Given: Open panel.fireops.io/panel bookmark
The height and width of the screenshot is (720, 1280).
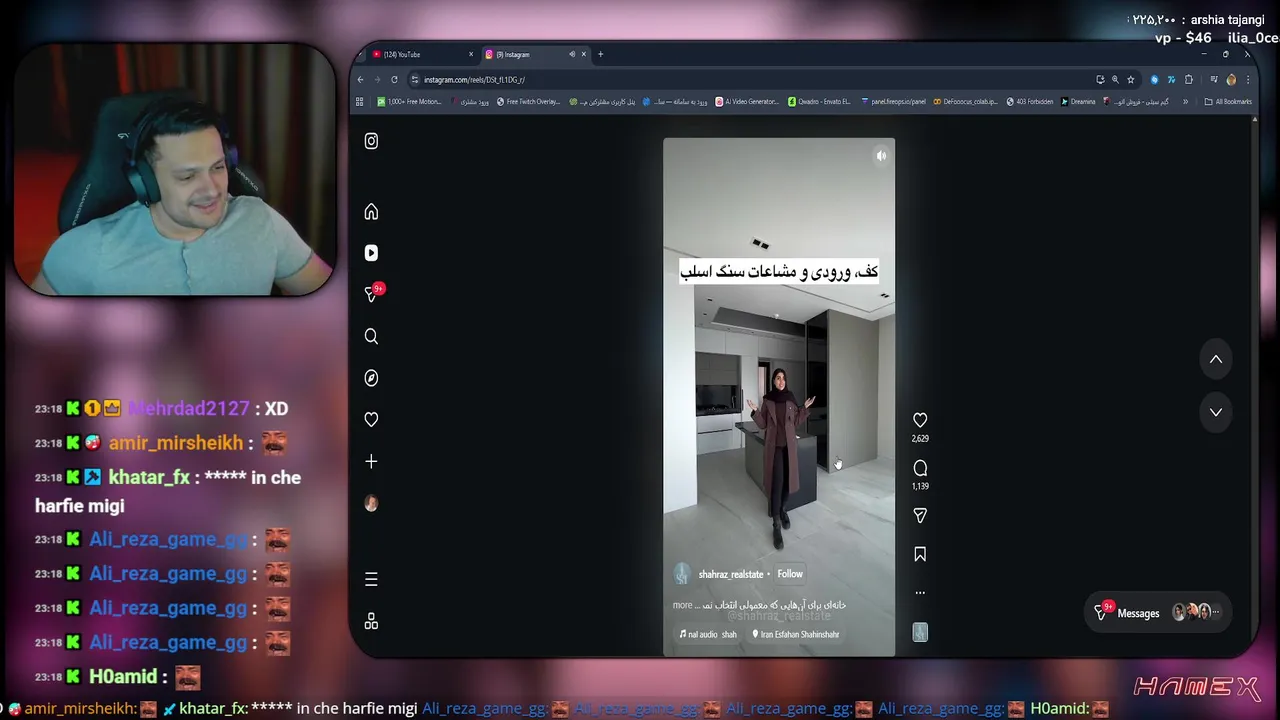Looking at the screenshot, I should tap(893, 101).
